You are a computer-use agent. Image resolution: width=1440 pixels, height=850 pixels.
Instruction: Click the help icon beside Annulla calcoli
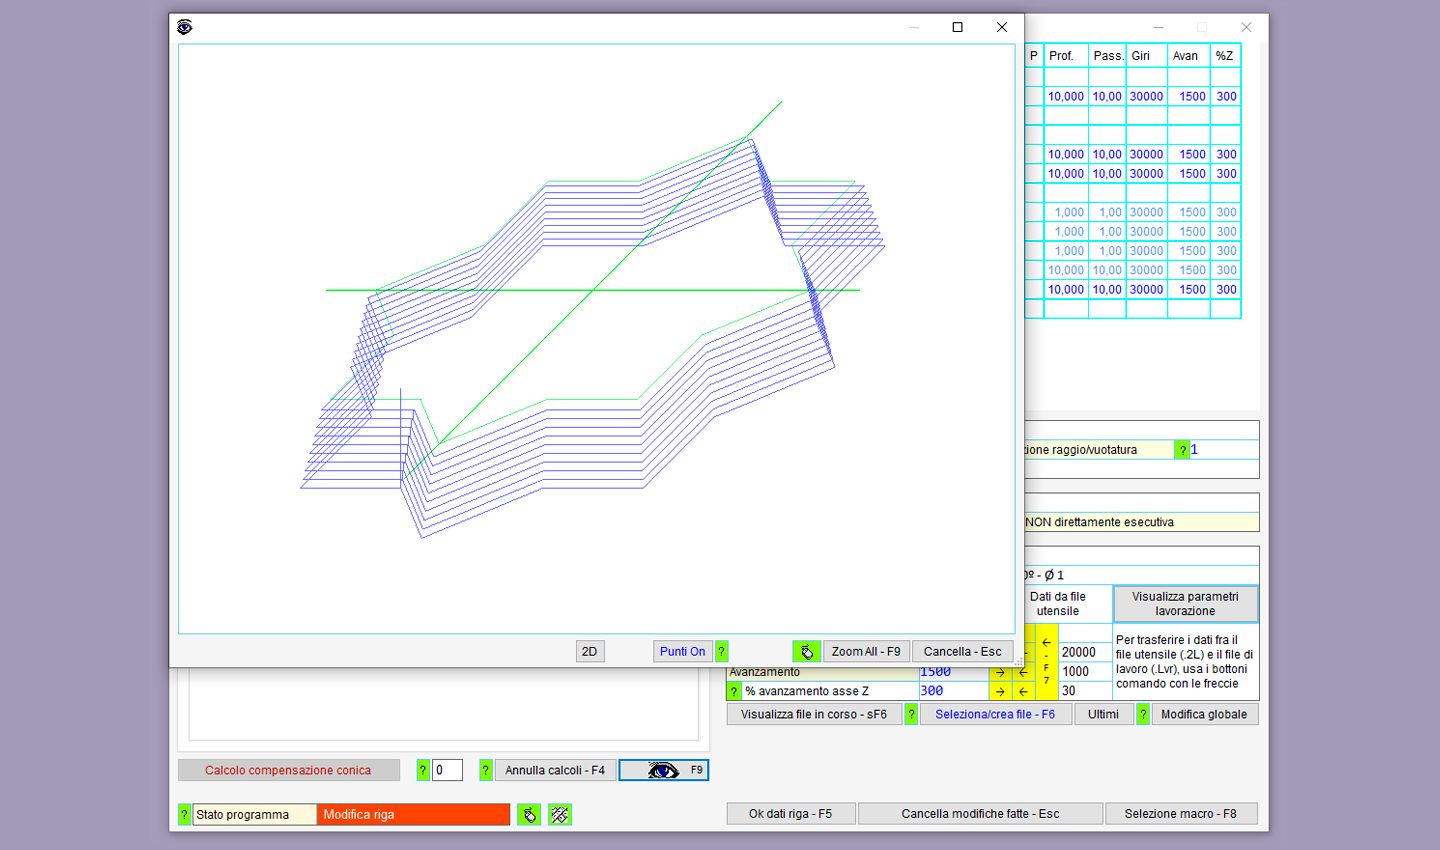(x=486, y=770)
